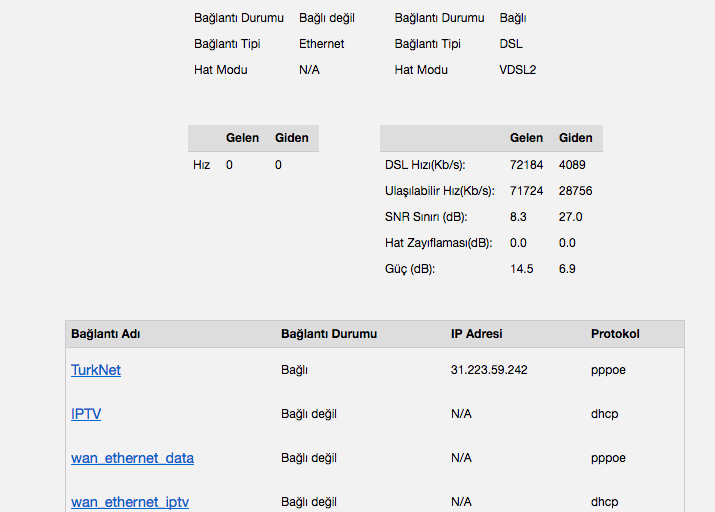This screenshot has height=512, width=715.
Task: Click the VDSL2 line mode value
Action: pyautogui.click(x=518, y=70)
